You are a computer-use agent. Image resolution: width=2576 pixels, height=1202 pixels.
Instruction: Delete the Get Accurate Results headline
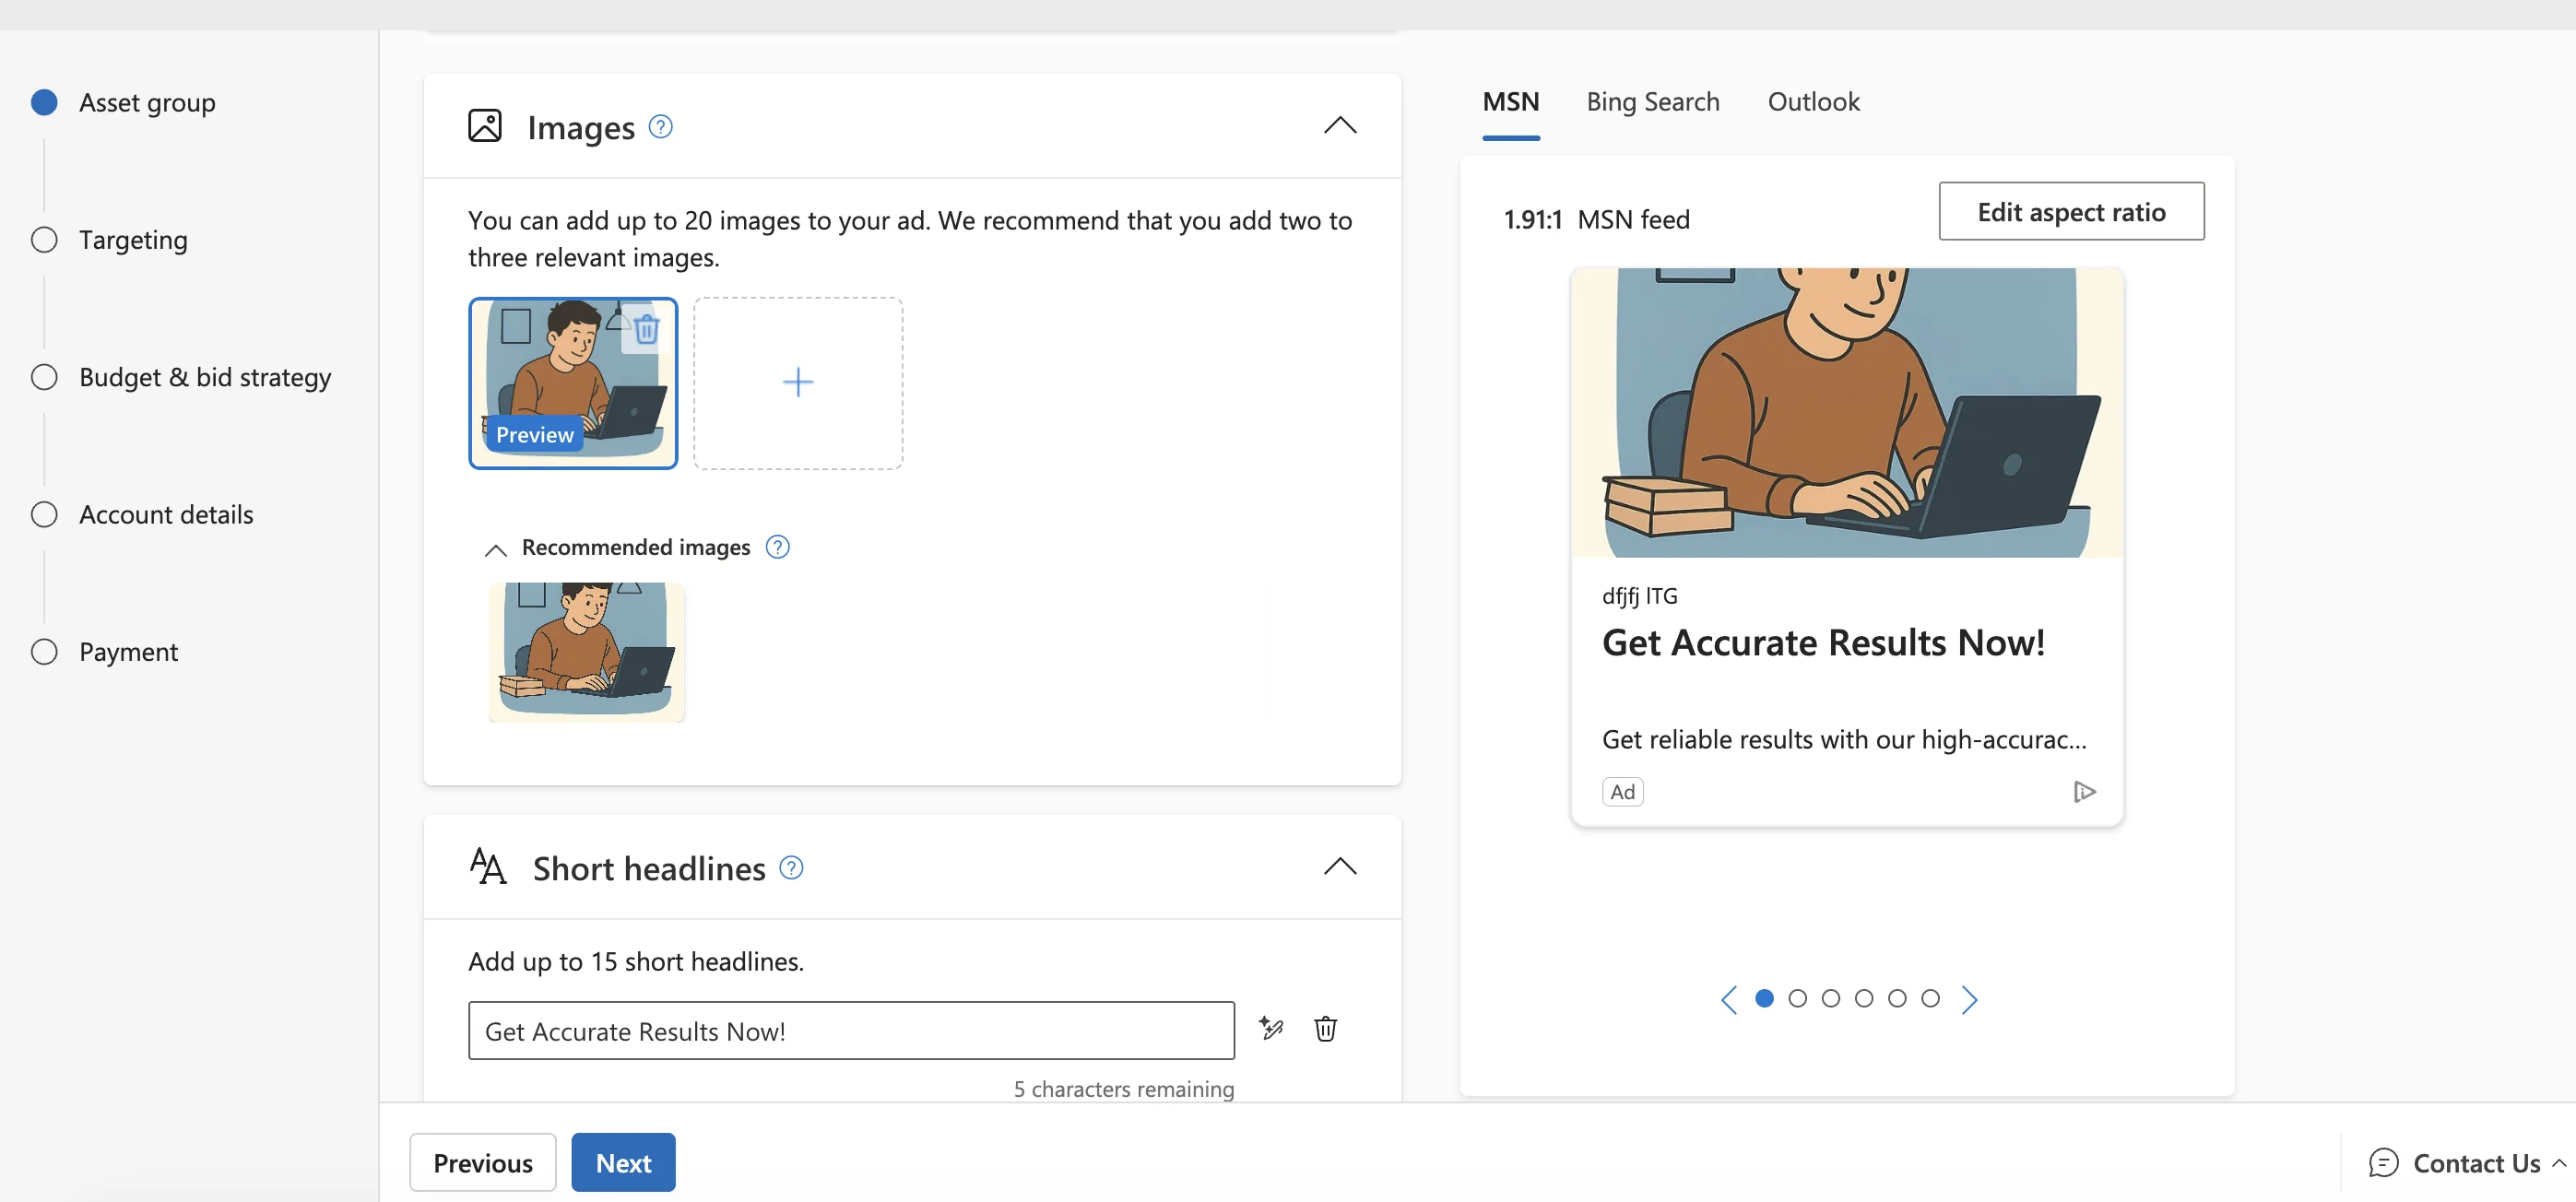pos(1325,1028)
